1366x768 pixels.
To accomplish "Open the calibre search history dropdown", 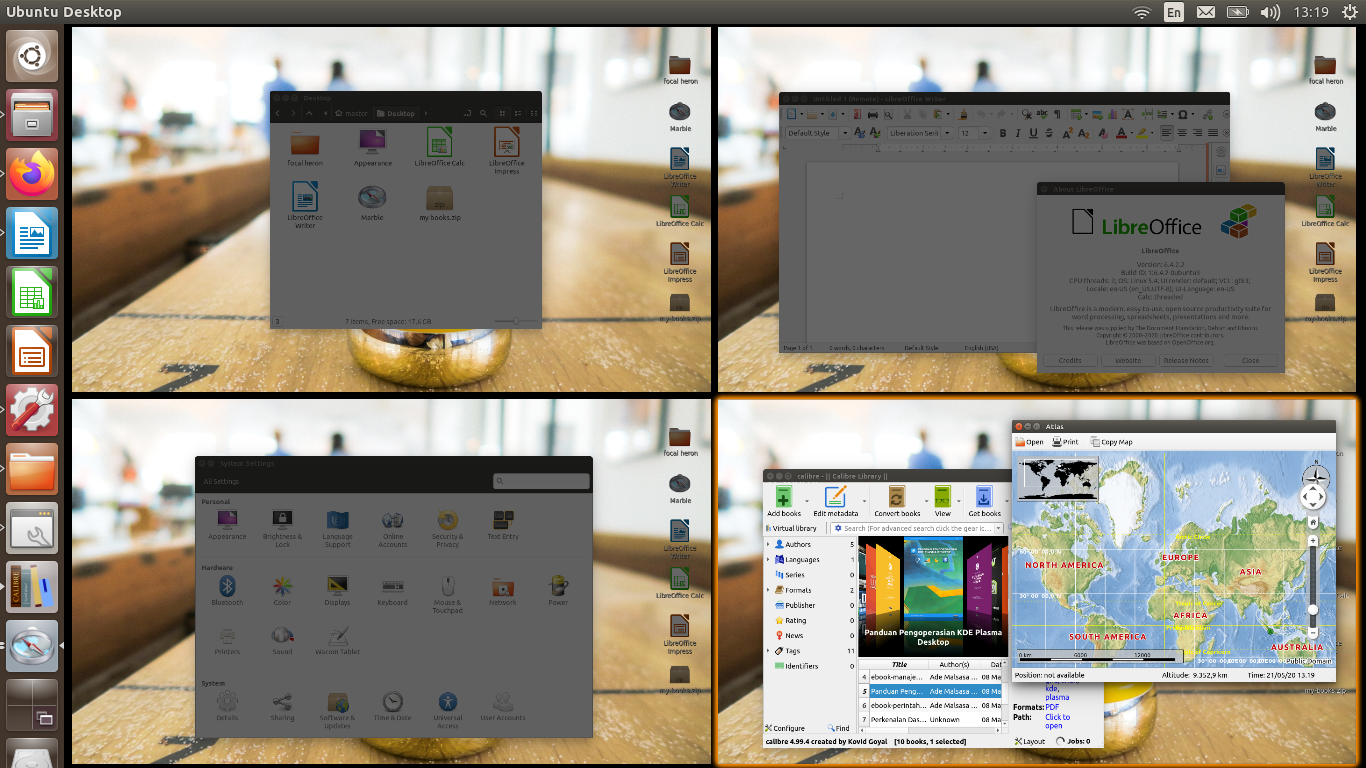I will pyautogui.click(x=997, y=528).
